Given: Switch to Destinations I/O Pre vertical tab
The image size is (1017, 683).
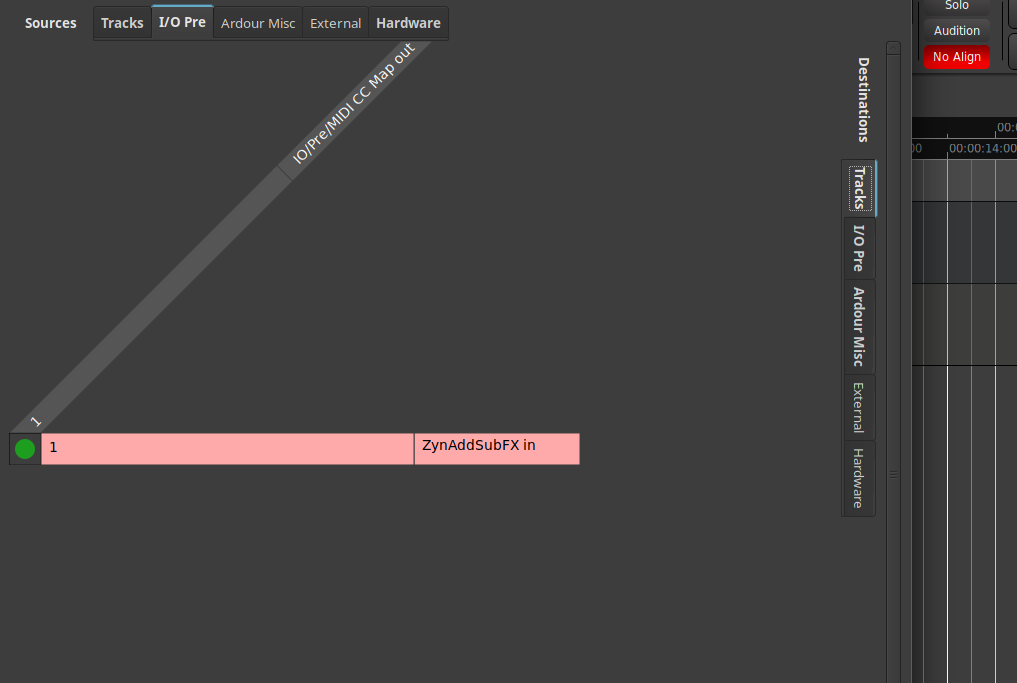Looking at the screenshot, I should click(859, 248).
